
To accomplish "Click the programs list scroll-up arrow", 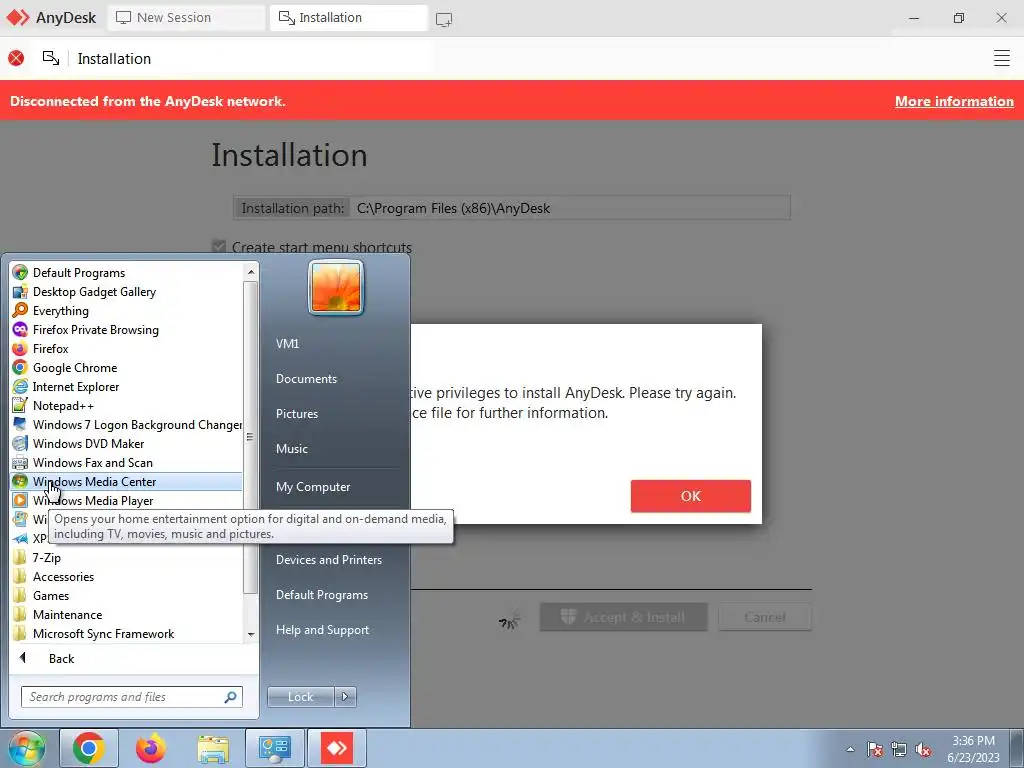I will pos(251,271).
